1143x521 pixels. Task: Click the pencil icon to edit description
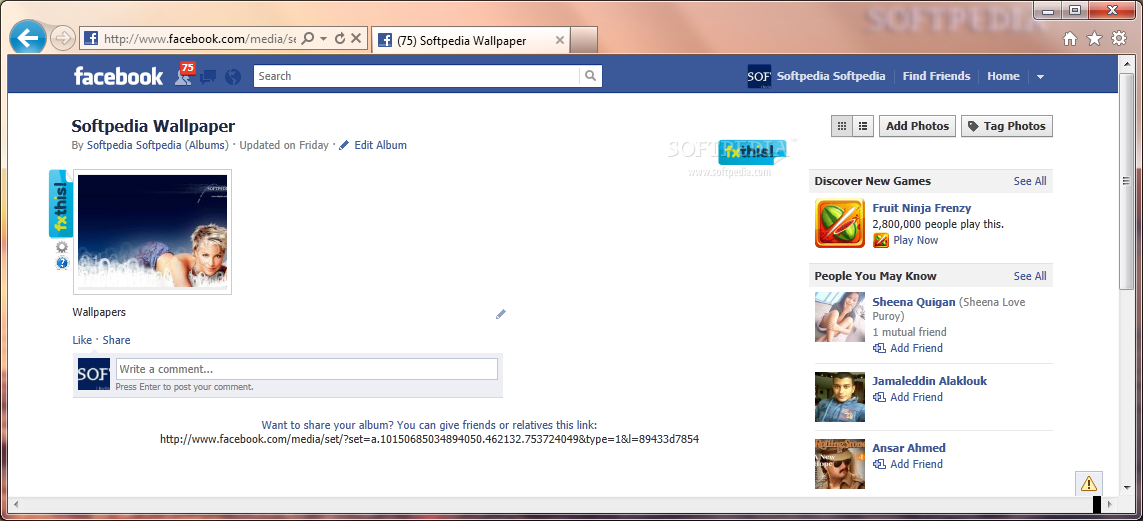[501, 314]
